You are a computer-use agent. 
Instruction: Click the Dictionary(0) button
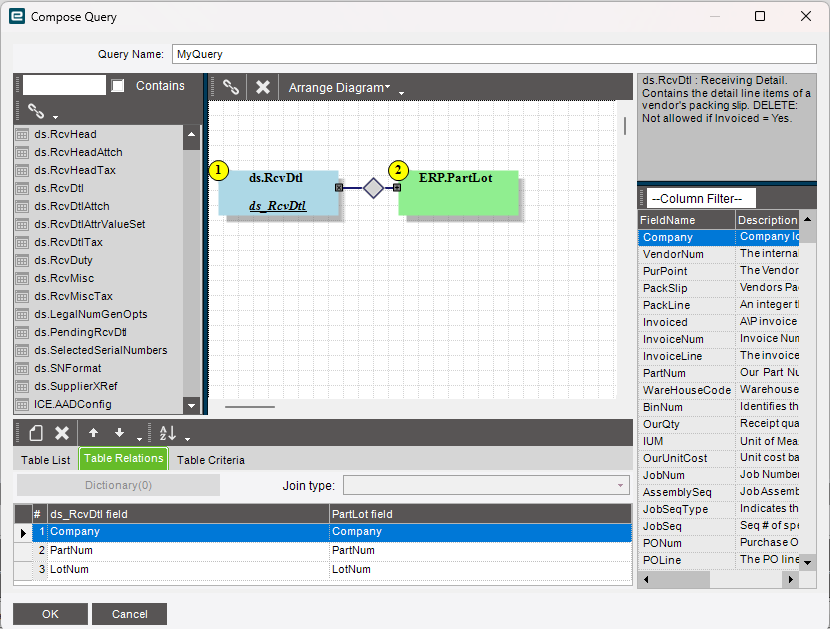[119, 485]
